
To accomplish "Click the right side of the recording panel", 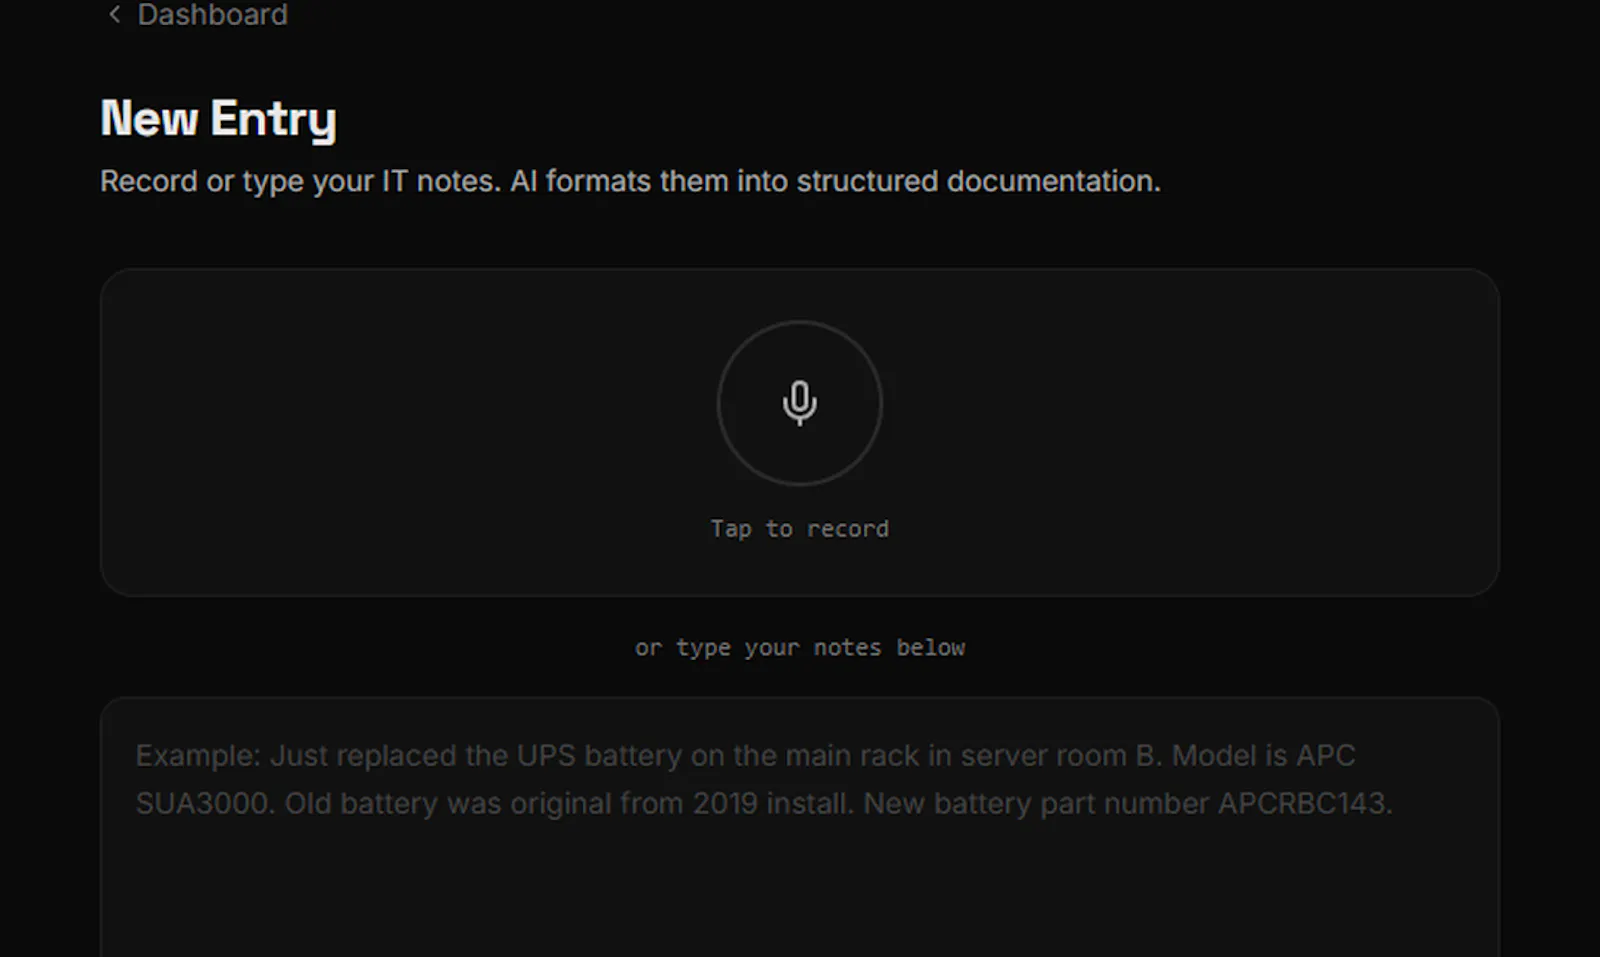I will pyautogui.click(x=1200, y=430).
